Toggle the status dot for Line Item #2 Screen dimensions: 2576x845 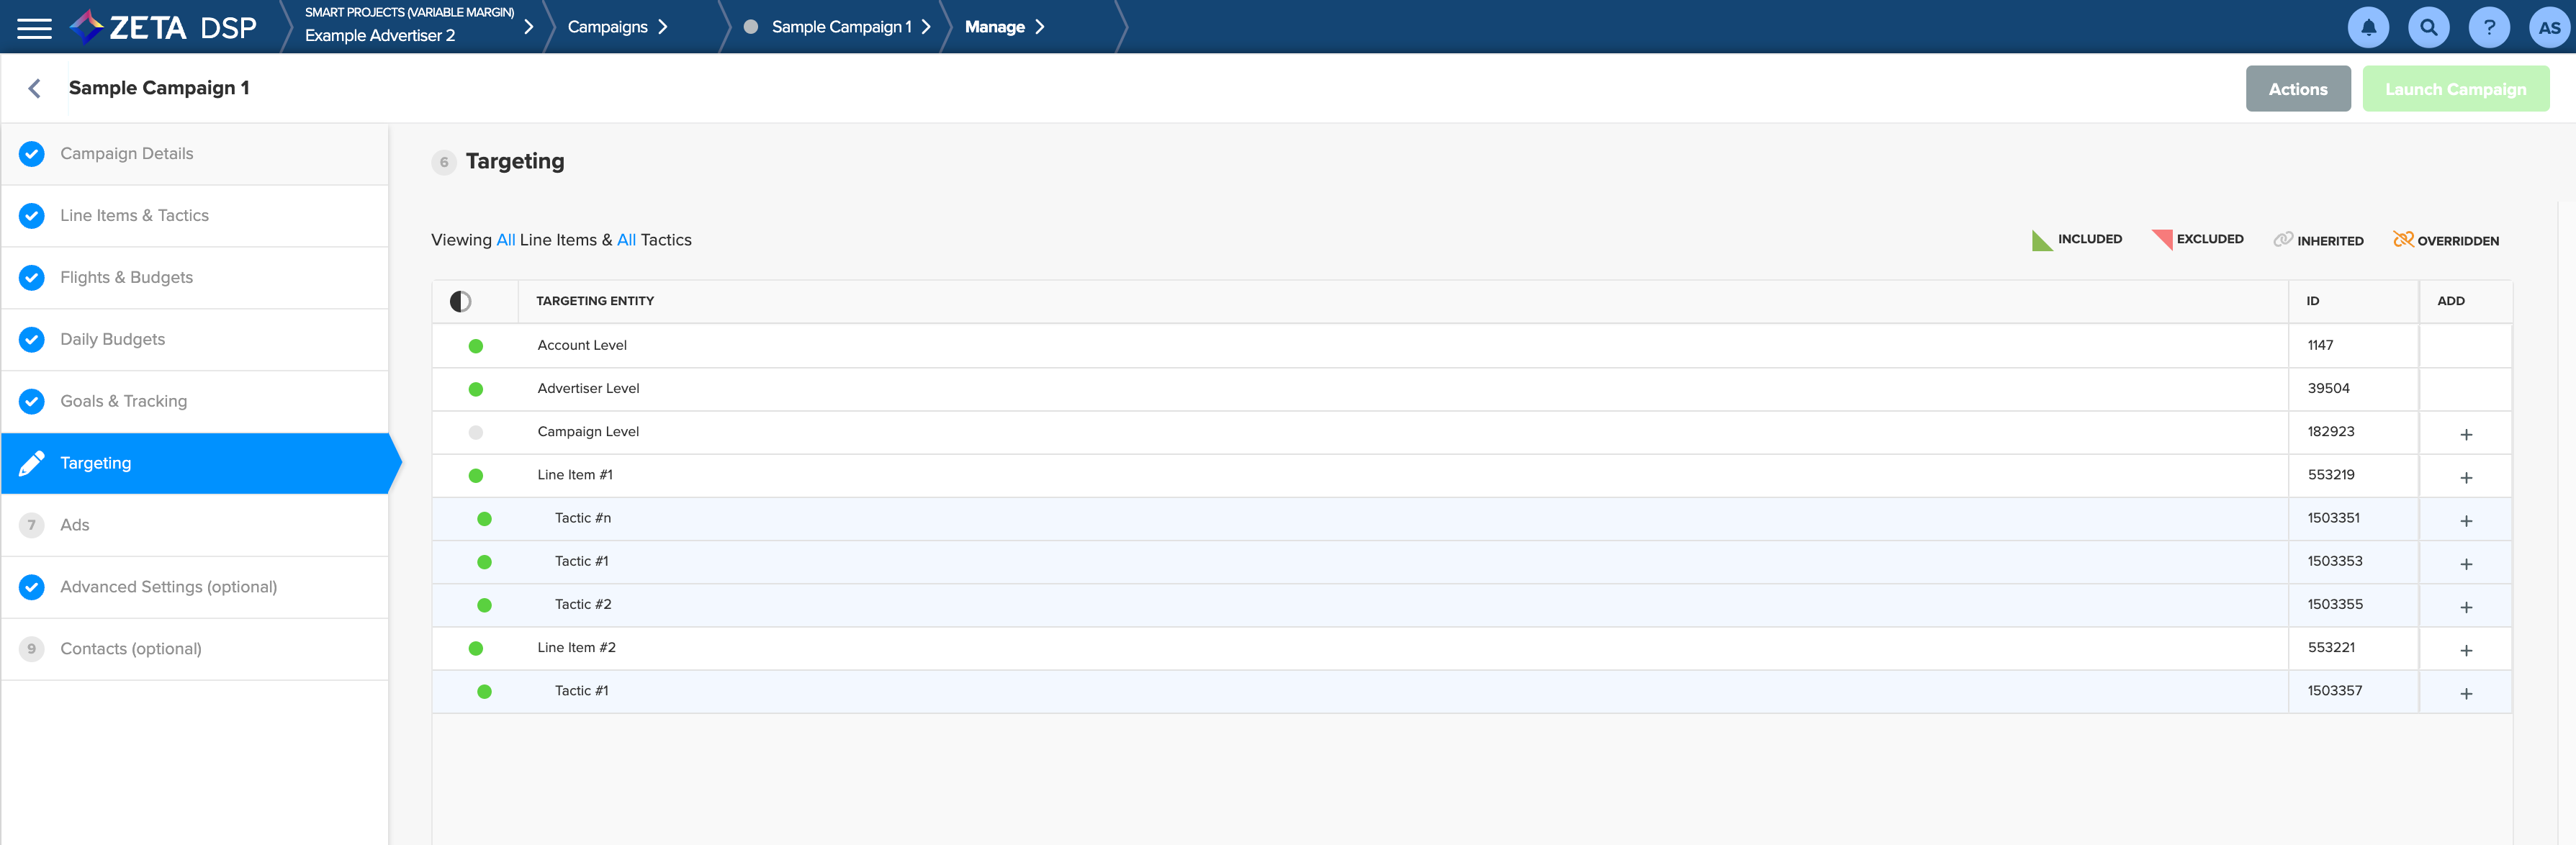[476, 649]
